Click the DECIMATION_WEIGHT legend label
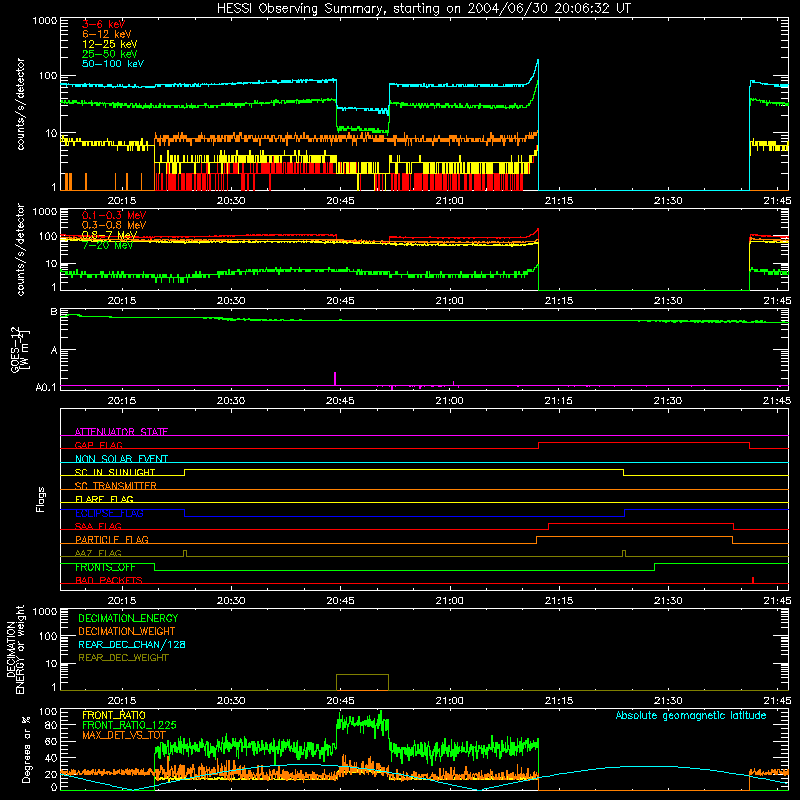Screen dimensions: 800x800 point(127,631)
